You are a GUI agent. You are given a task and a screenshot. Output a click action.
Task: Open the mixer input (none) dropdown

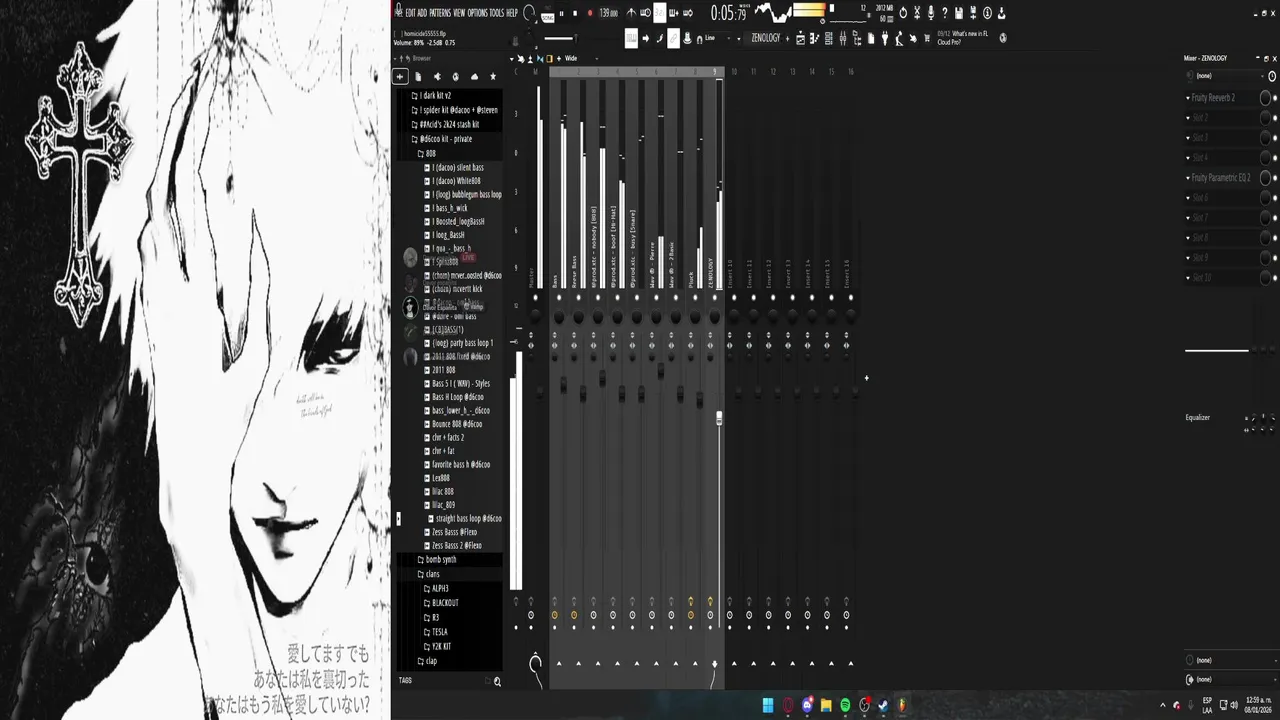pos(1225,76)
